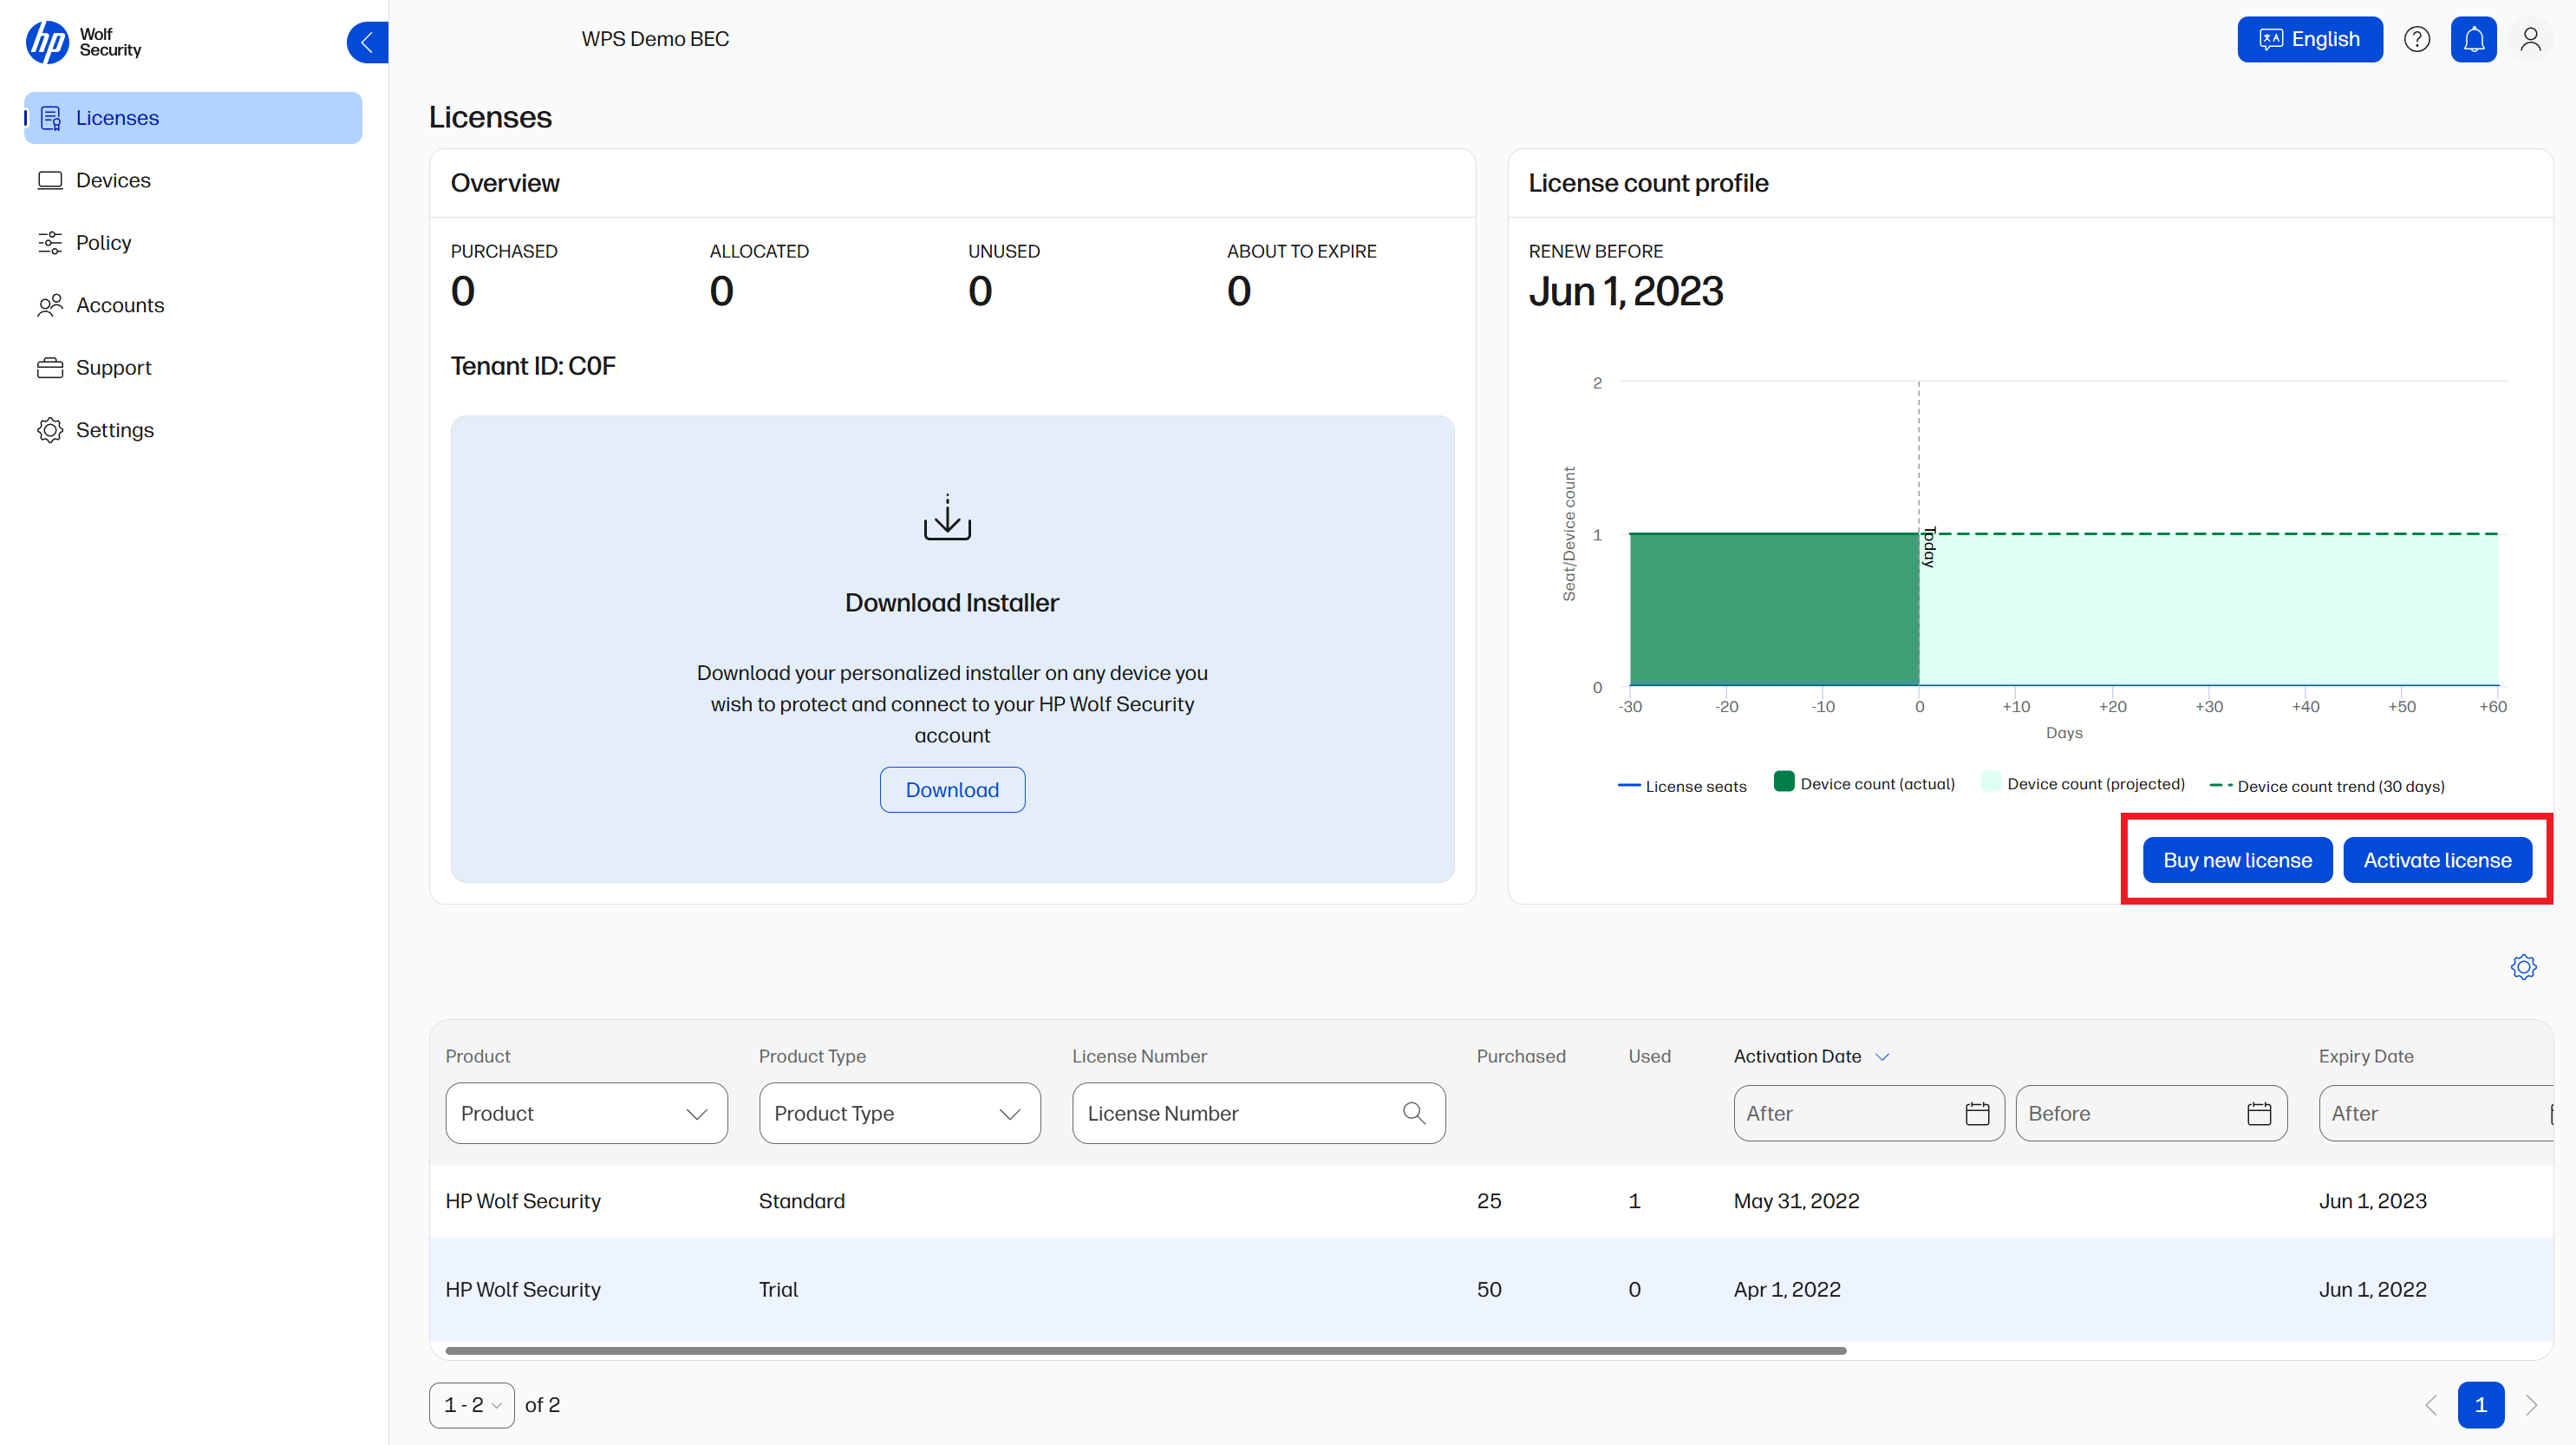The width and height of the screenshot is (2576, 1445).
Task: Click the table horizontal scrollbar
Action: point(1146,1351)
